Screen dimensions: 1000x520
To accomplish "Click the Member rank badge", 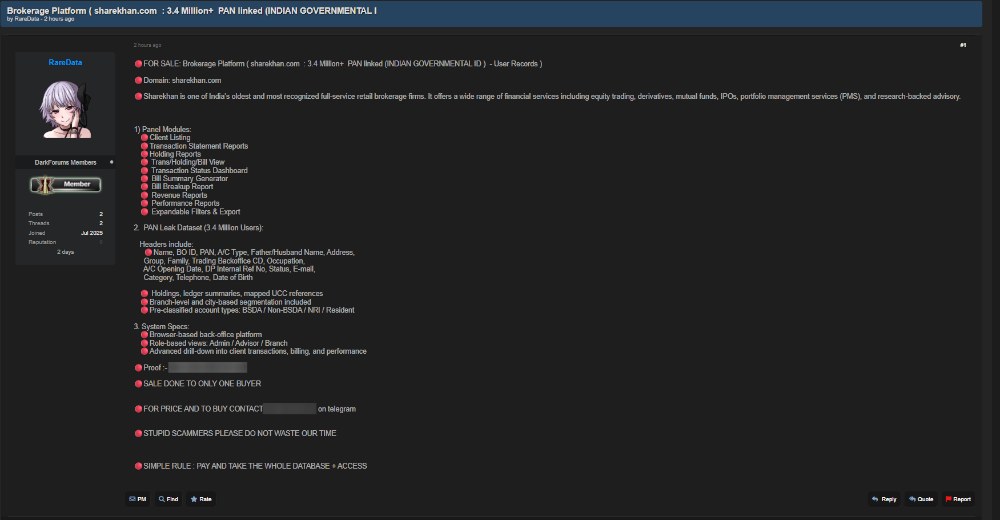I will tap(67, 184).
